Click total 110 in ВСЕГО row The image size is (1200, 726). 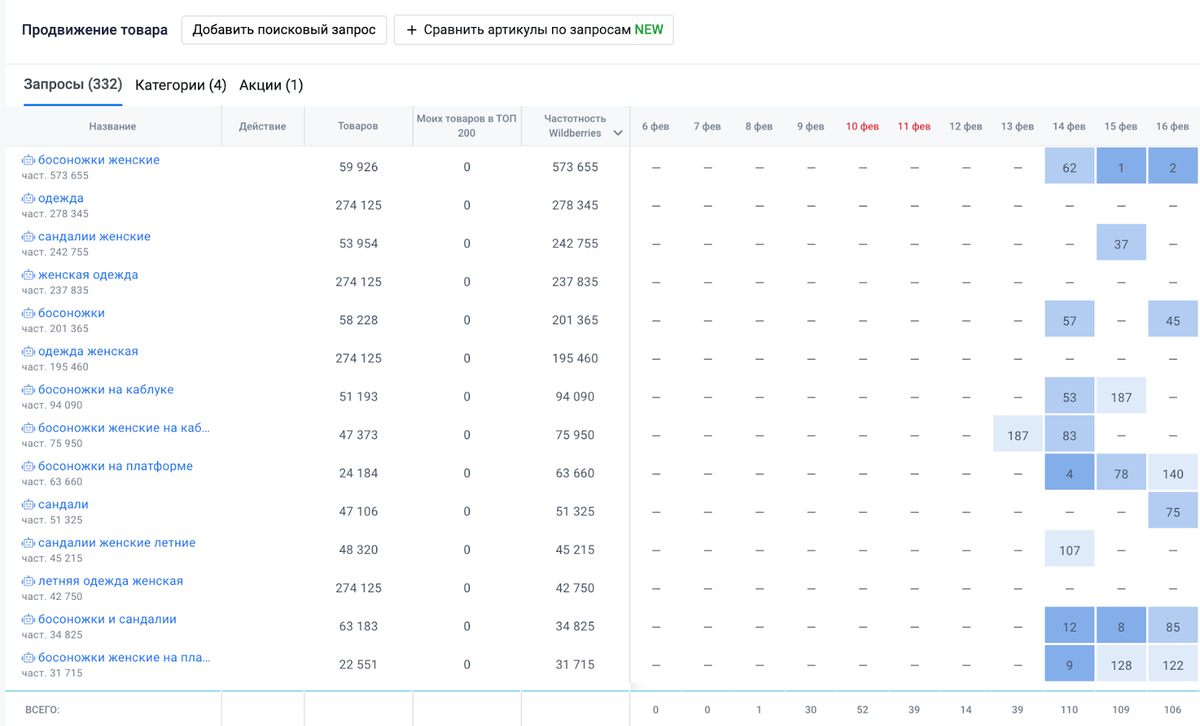(x=1069, y=709)
